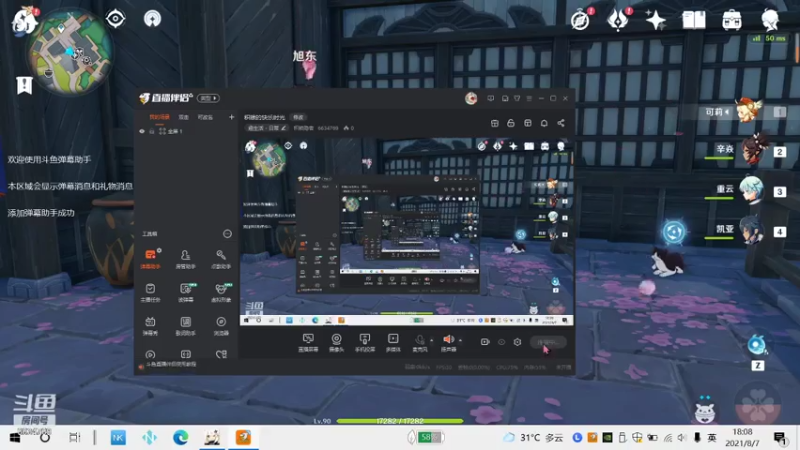The height and width of the screenshot is (450, 800).
Task: Open the game character menu icon
Action: coord(769,20)
